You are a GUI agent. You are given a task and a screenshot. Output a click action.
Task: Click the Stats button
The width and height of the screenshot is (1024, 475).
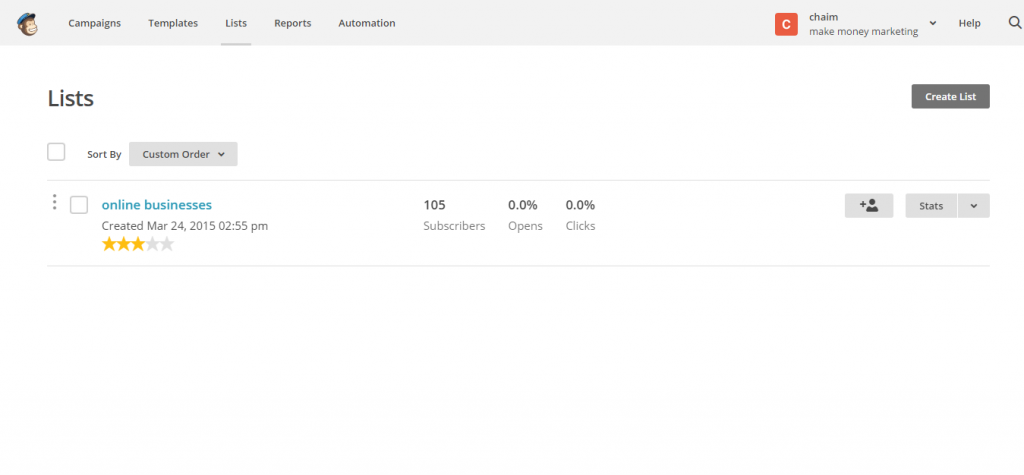tap(931, 206)
